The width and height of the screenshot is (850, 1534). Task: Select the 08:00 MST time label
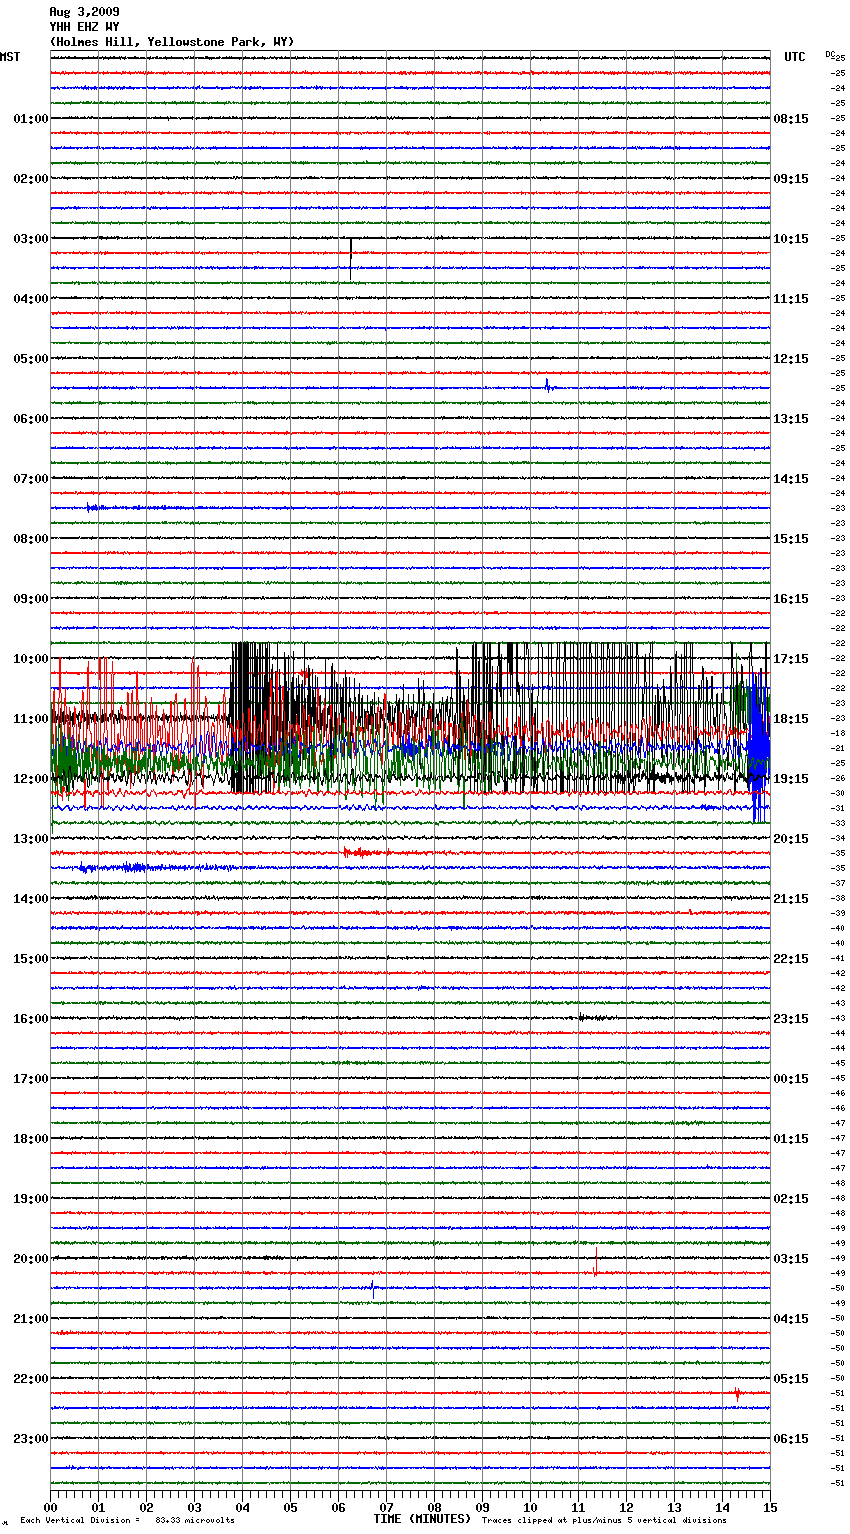pos(31,539)
